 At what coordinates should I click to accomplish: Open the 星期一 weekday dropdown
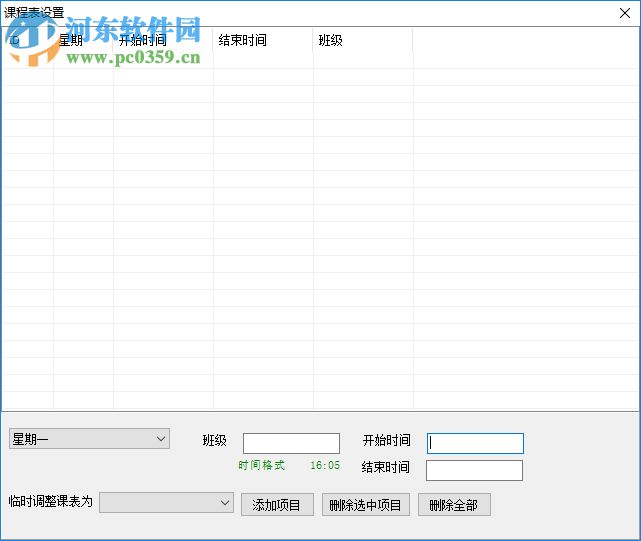(x=89, y=439)
